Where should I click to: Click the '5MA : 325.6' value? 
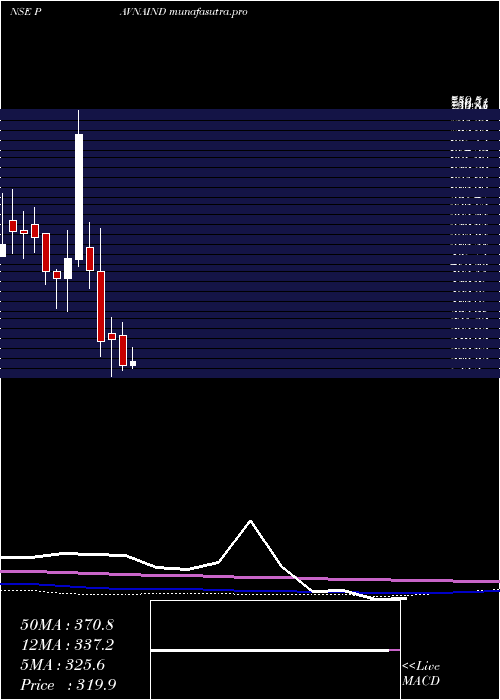tap(63, 665)
